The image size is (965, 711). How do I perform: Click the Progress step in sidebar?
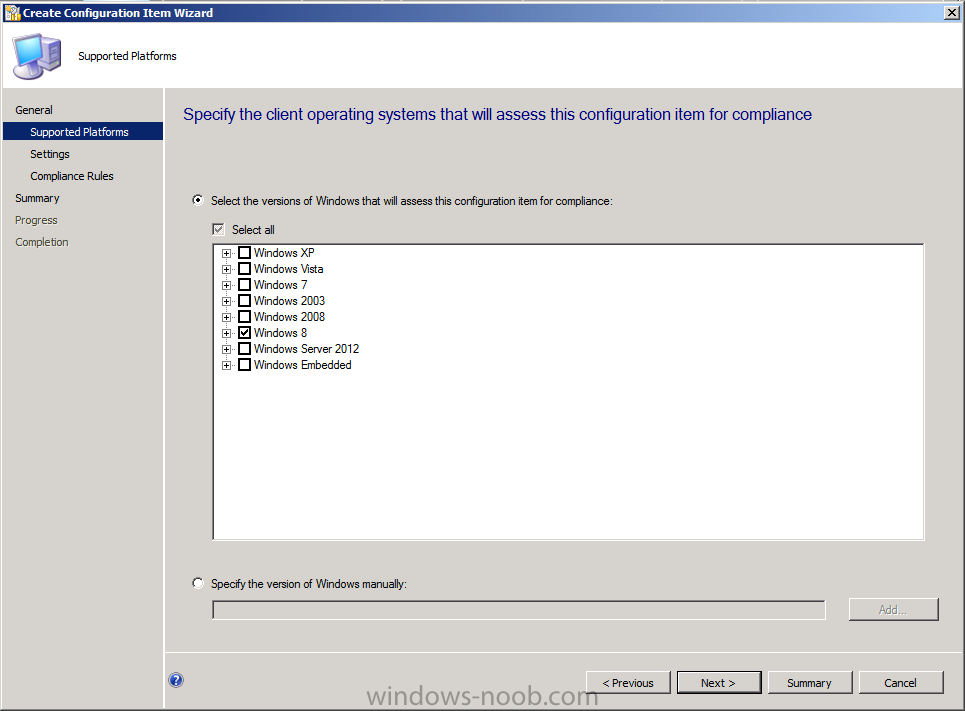pyautogui.click(x=36, y=220)
